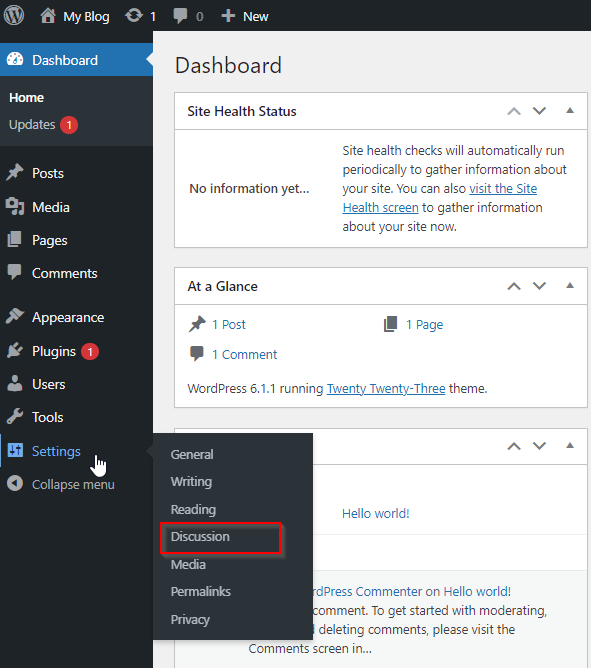Toggle the At a Glance panel triangle
Image resolution: width=591 pixels, height=668 pixels.
(x=570, y=286)
